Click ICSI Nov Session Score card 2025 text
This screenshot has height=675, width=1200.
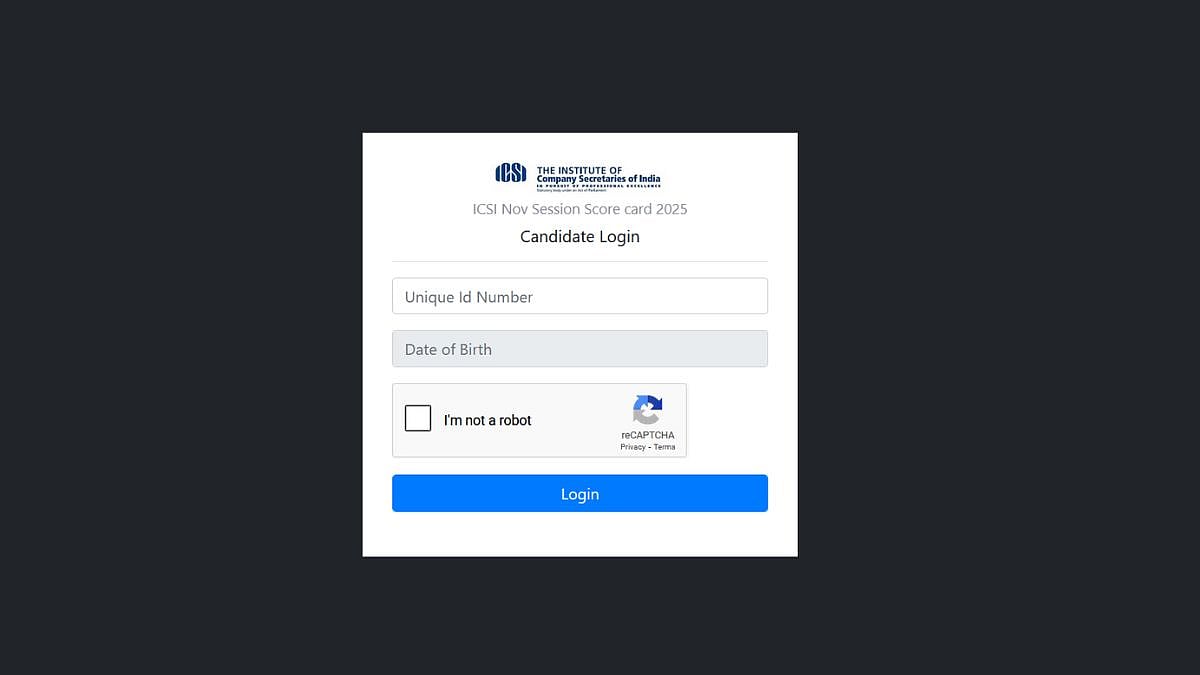580,209
